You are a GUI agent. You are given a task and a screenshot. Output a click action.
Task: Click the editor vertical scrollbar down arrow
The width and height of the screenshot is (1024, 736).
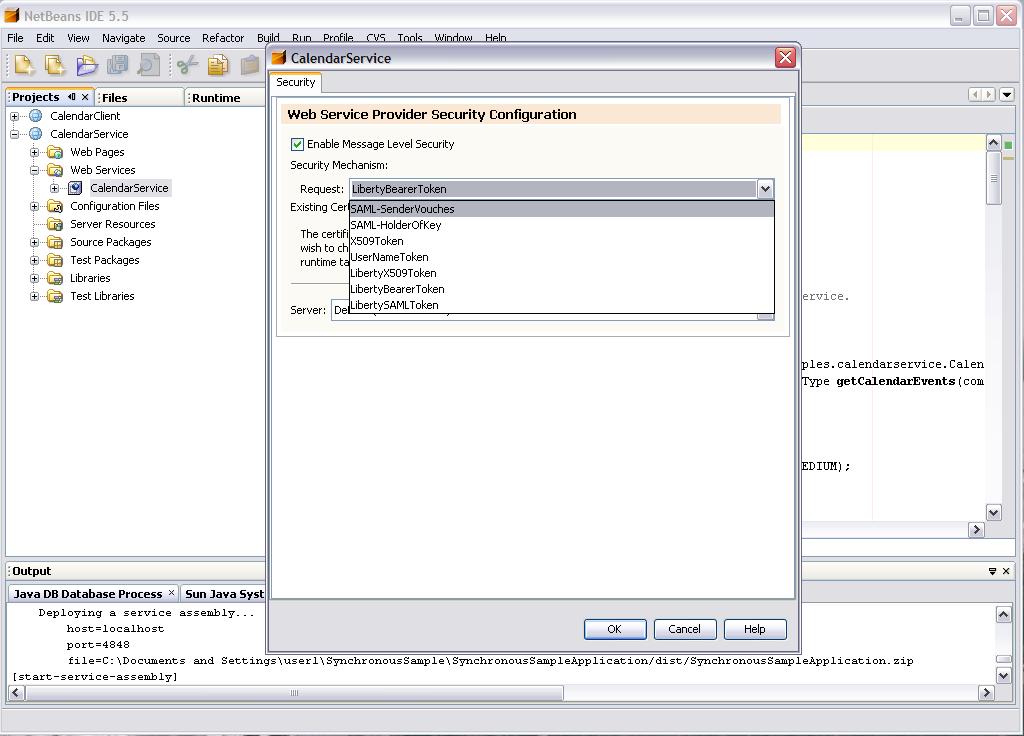point(993,513)
